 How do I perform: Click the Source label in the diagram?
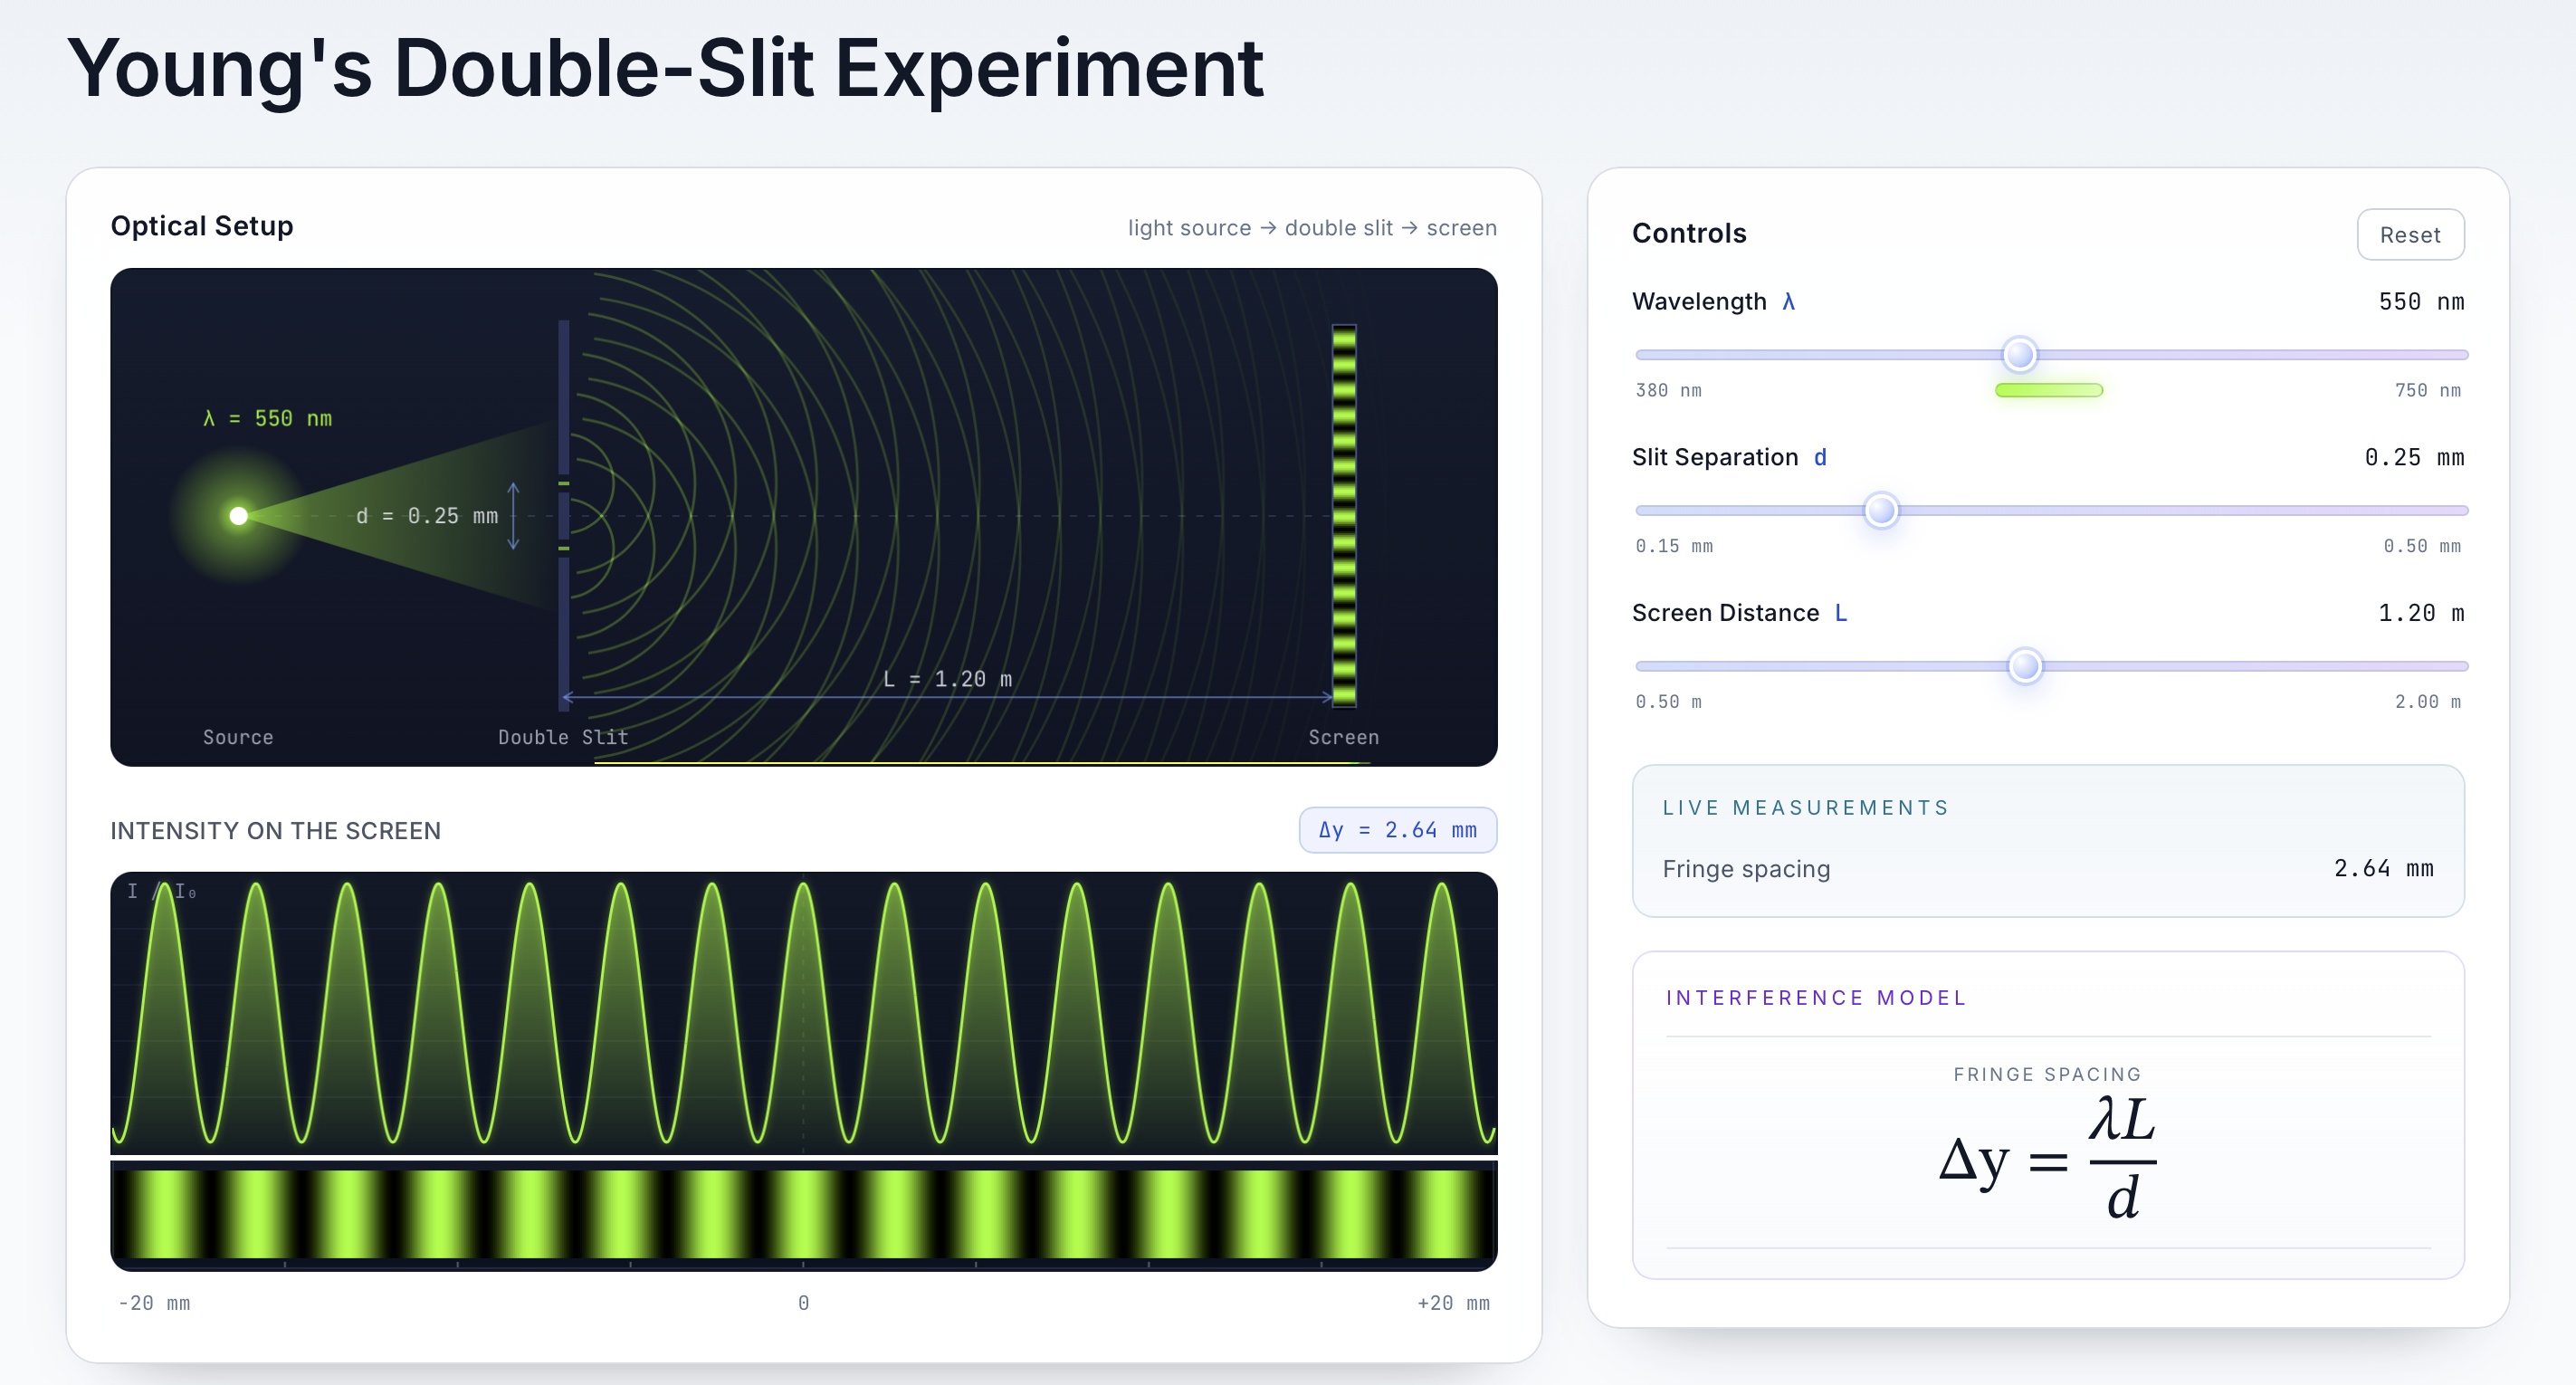click(x=238, y=737)
